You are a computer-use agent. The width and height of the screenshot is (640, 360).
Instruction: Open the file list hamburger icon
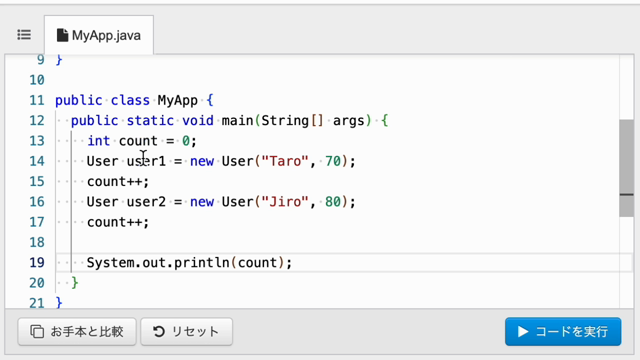coord(24,35)
